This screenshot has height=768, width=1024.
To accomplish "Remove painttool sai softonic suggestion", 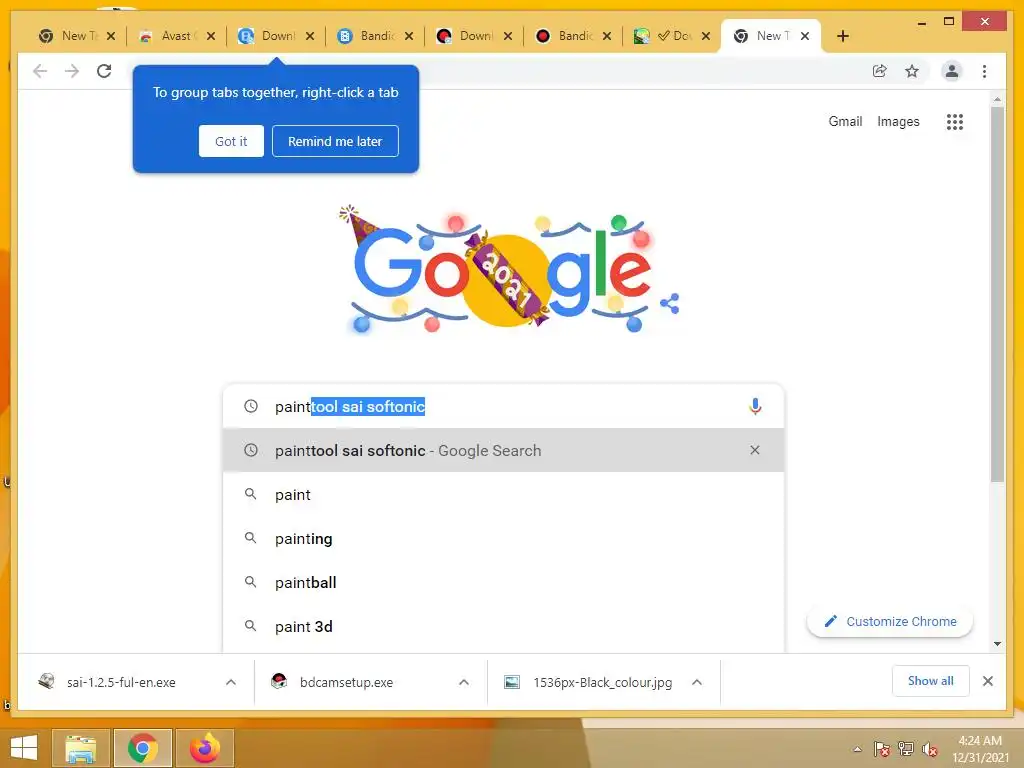I will pos(755,450).
